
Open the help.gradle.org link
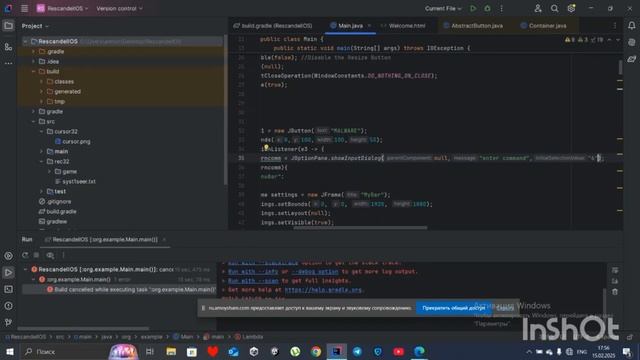pos(323,290)
